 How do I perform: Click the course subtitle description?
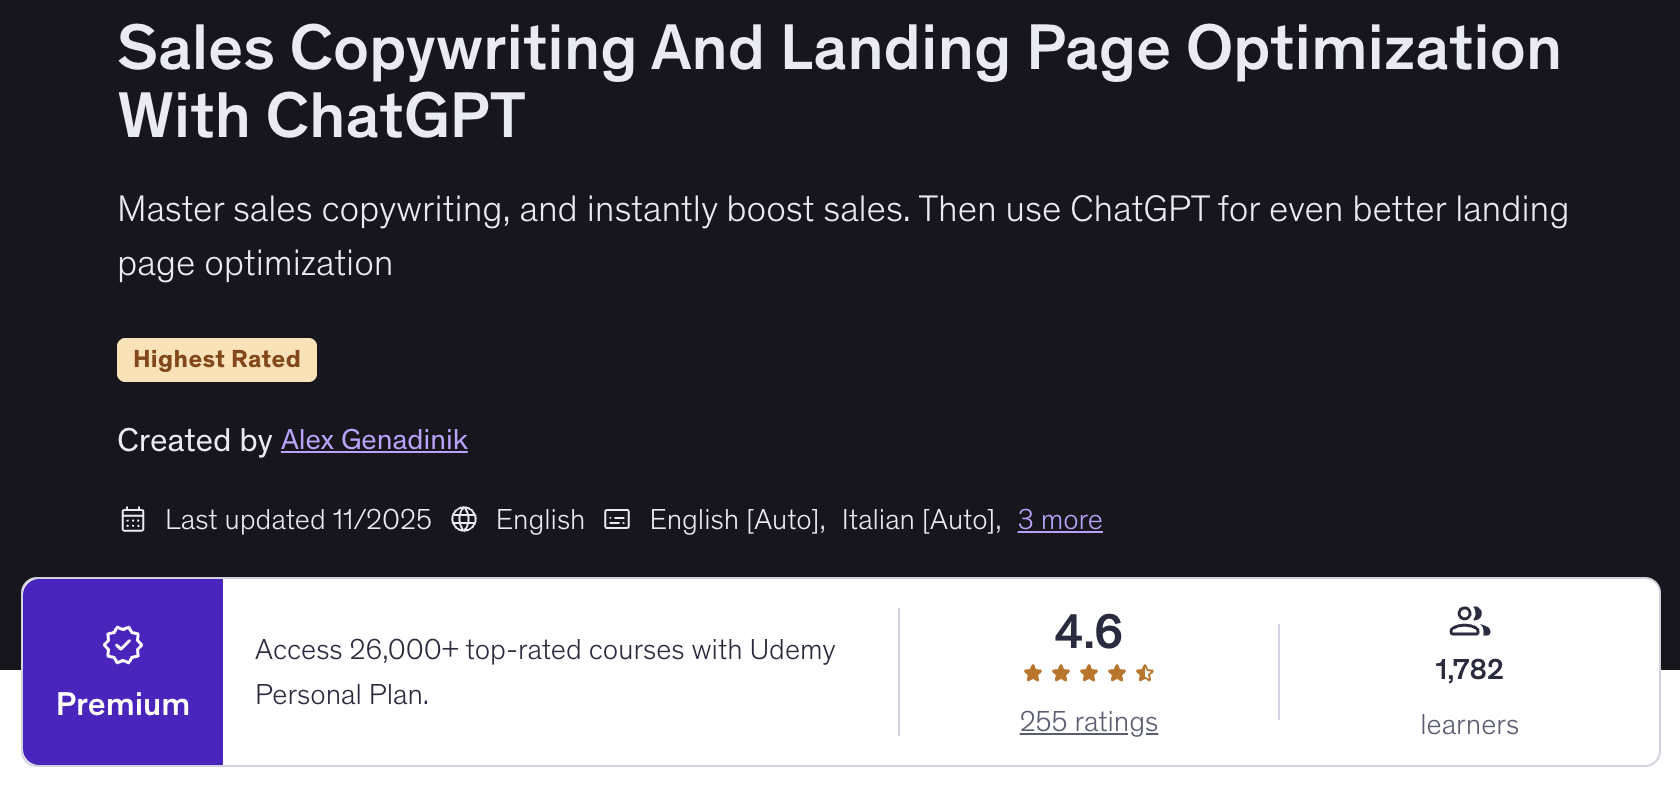(842, 236)
